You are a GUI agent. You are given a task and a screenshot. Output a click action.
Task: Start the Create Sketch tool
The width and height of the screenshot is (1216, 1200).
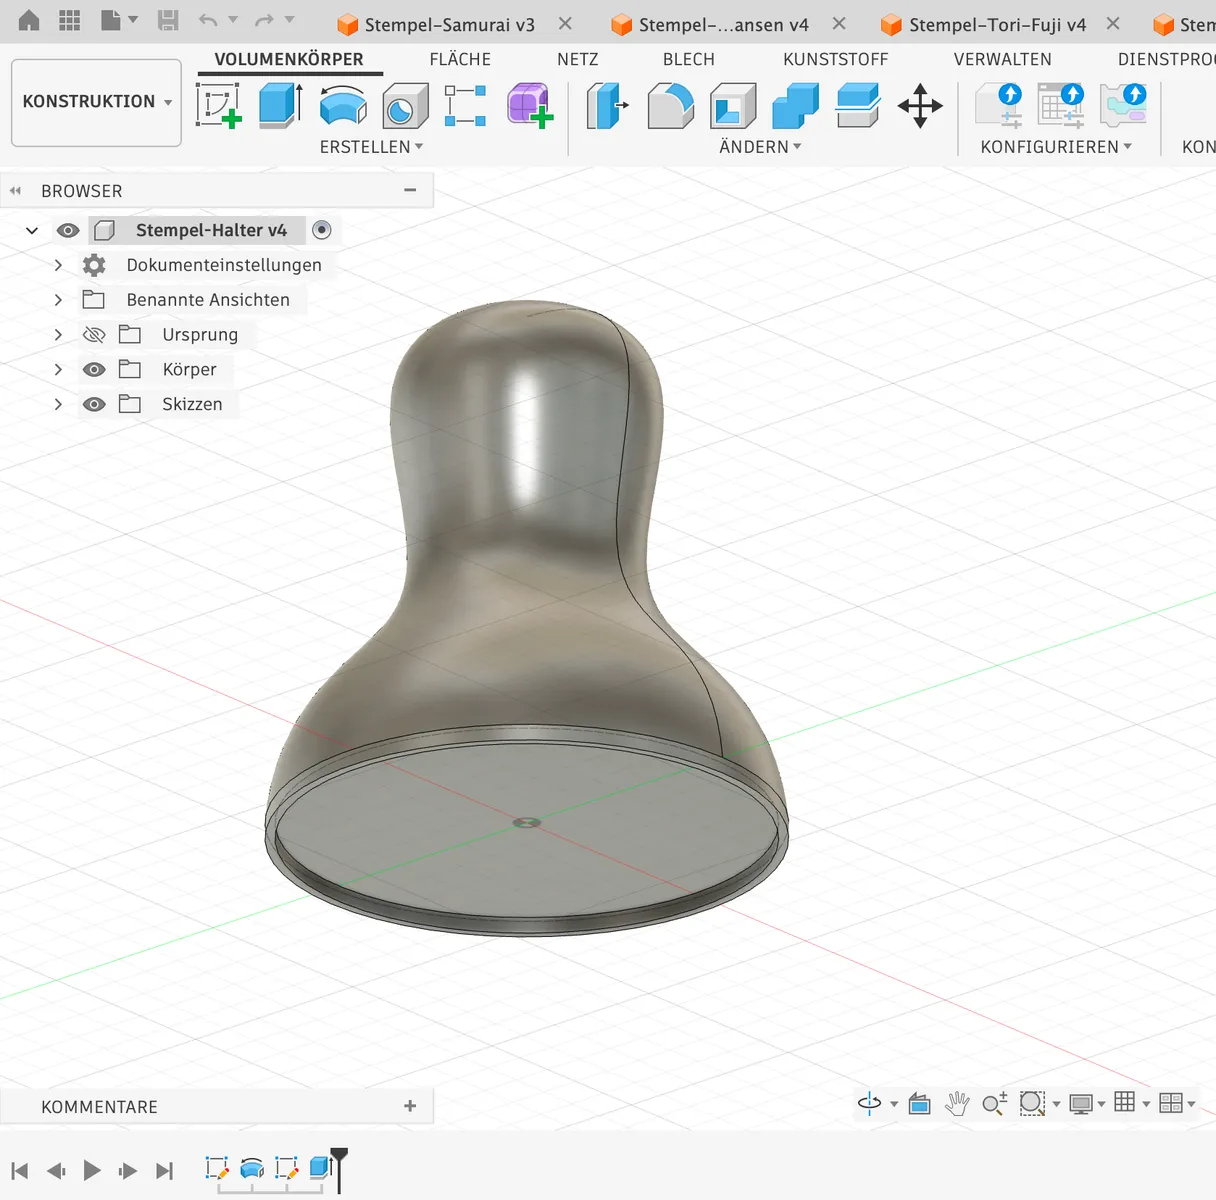coord(218,105)
